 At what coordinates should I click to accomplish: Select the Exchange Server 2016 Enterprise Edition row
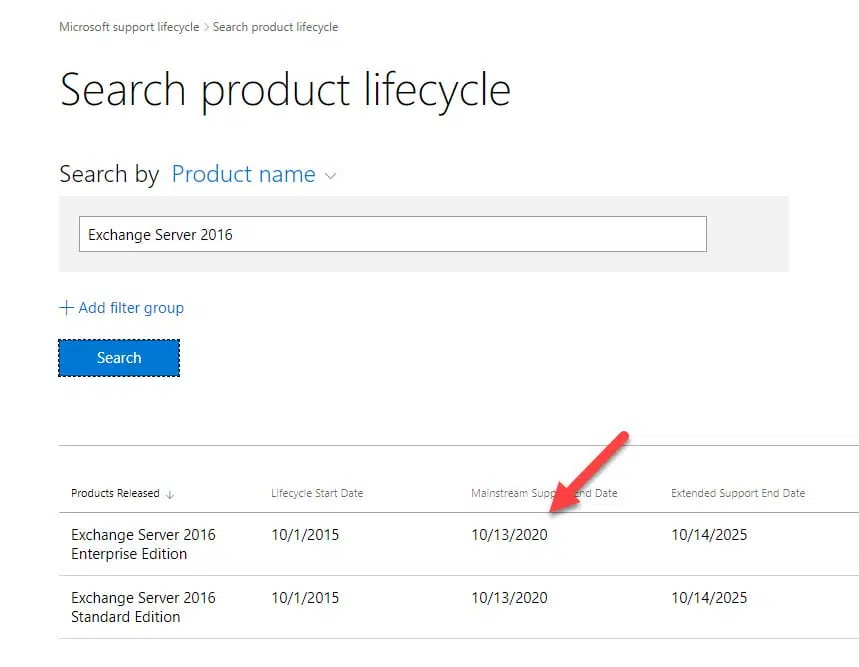459,544
